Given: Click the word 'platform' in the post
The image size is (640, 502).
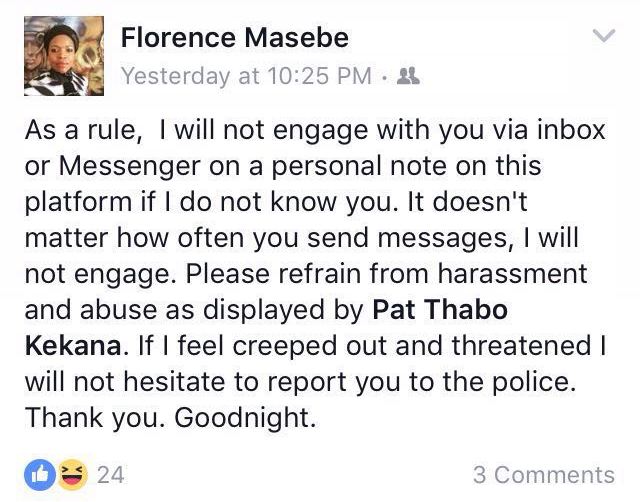Looking at the screenshot, I should pos(78,202).
